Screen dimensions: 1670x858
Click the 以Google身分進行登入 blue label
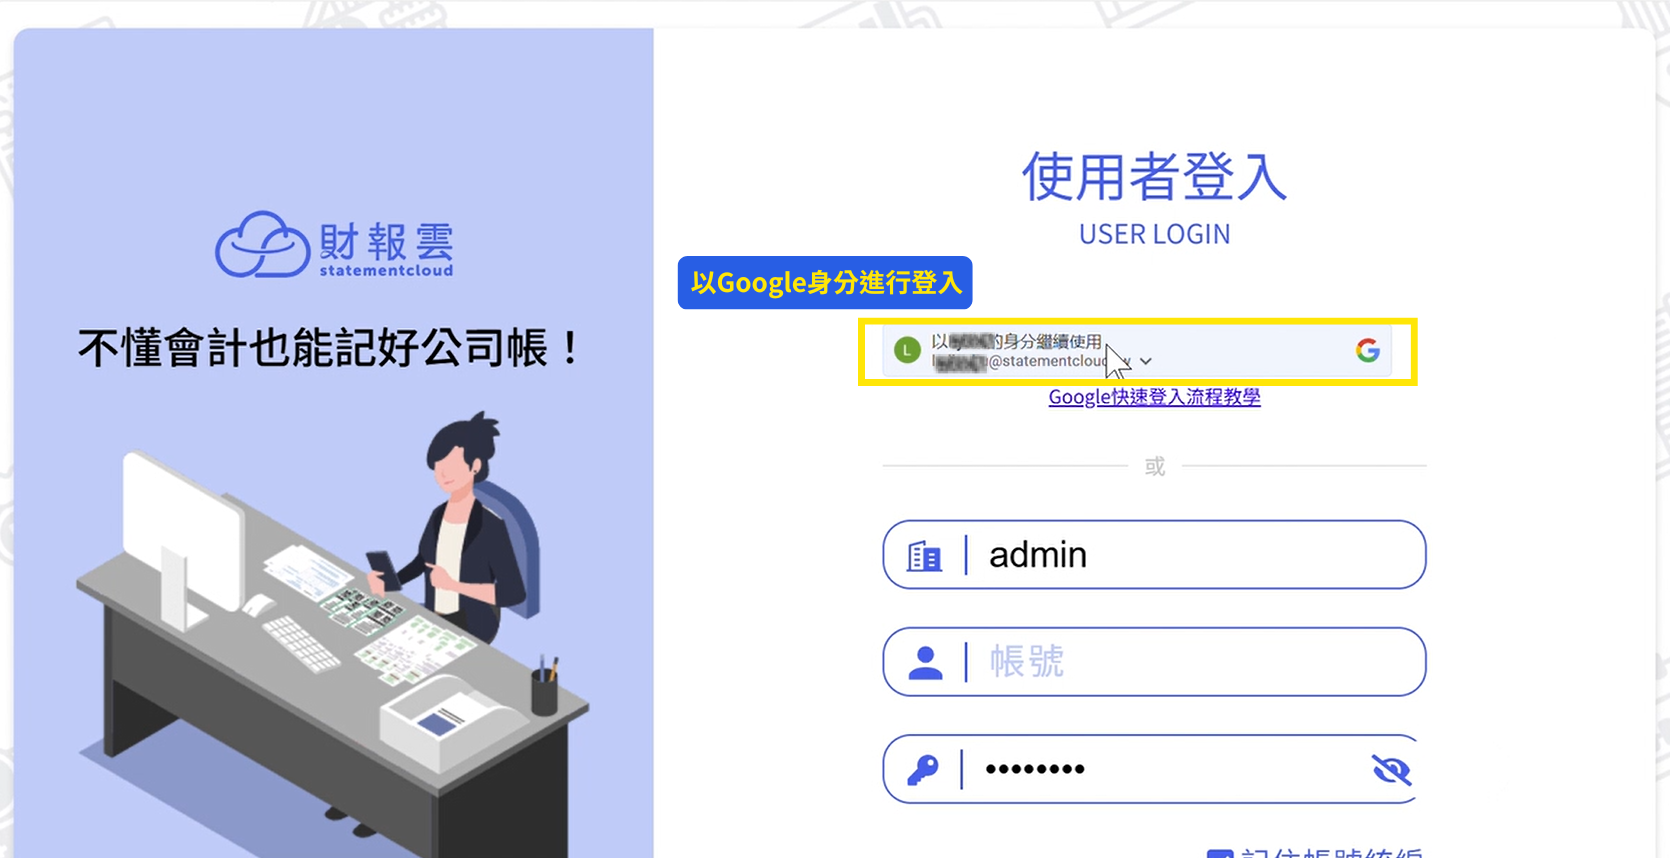(x=825, y=283)
